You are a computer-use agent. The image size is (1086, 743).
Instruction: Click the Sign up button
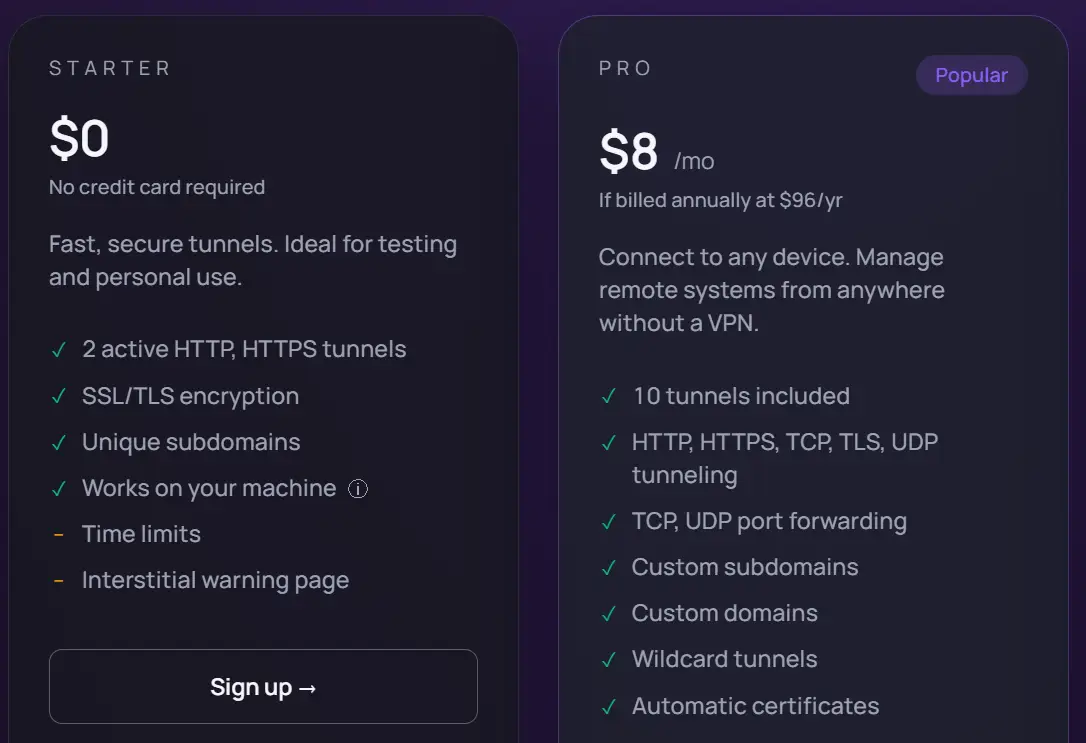(x=263, y=687)
